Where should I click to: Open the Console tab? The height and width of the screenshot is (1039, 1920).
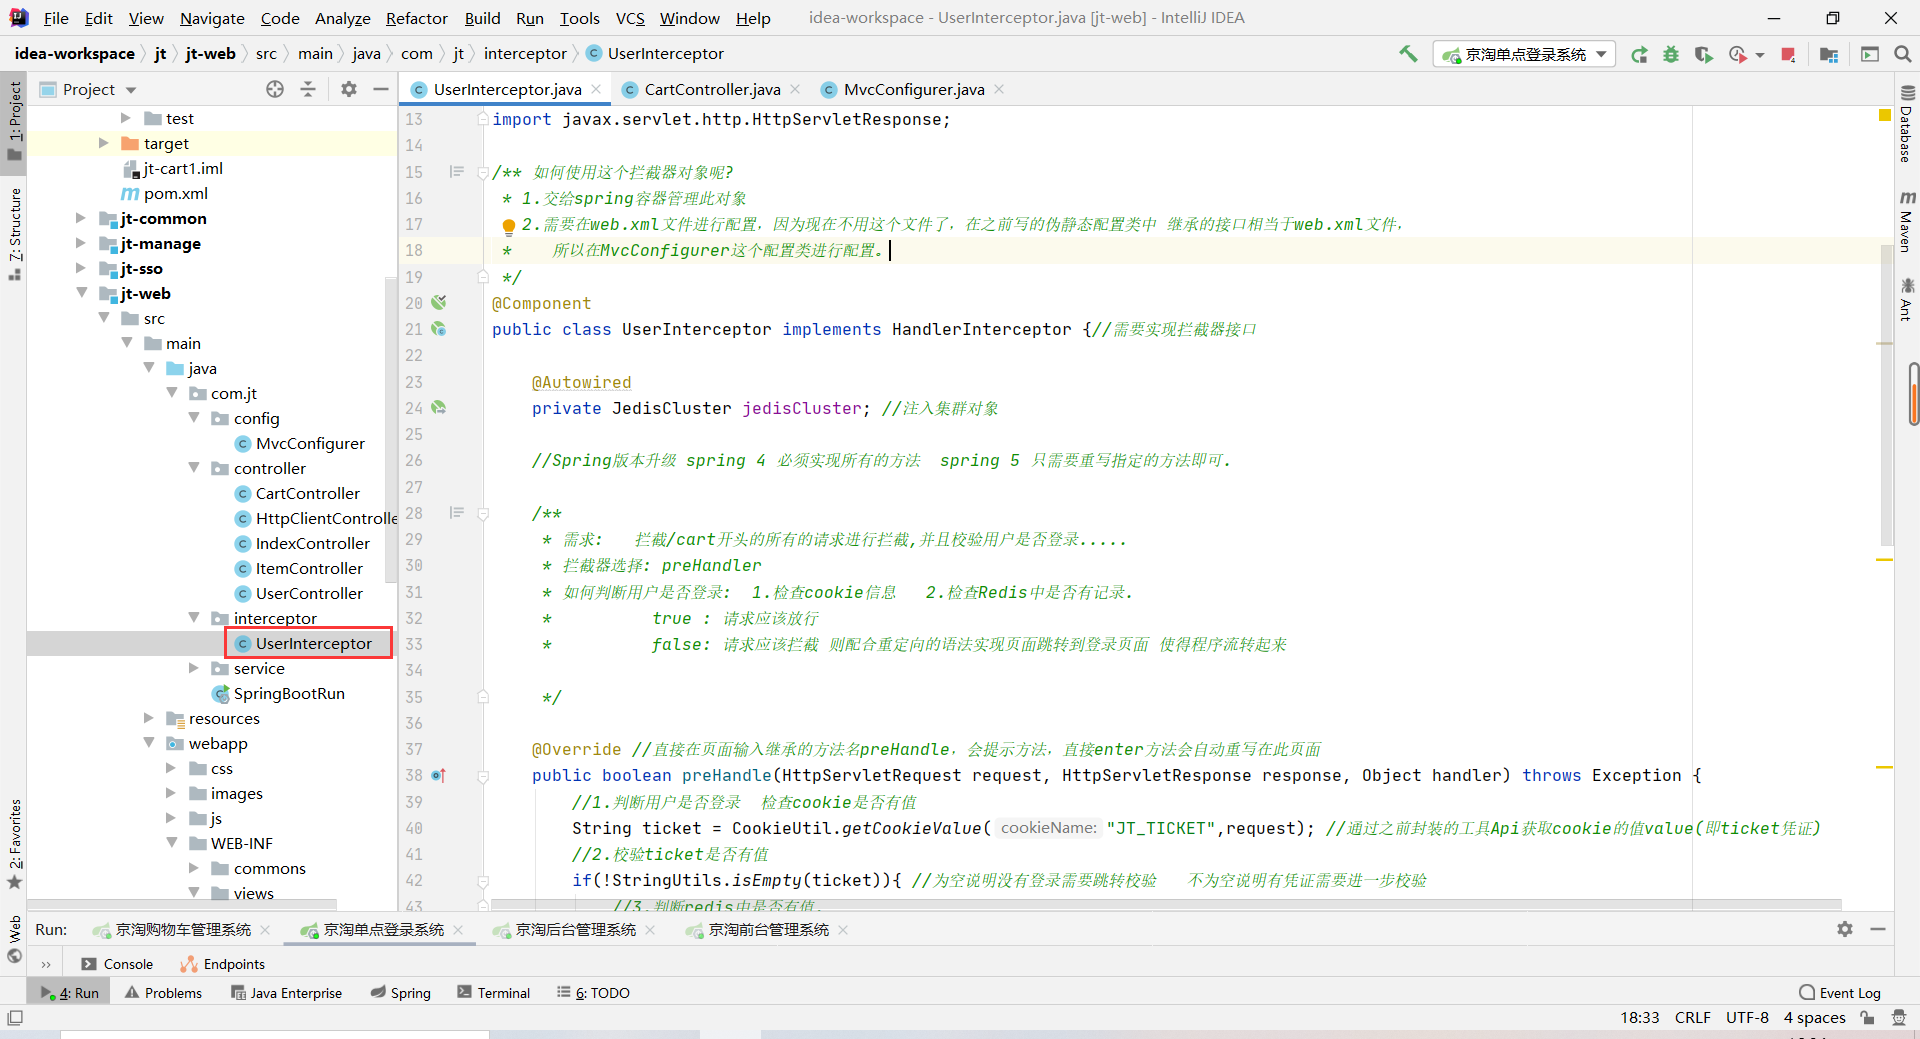coord(117,964)
